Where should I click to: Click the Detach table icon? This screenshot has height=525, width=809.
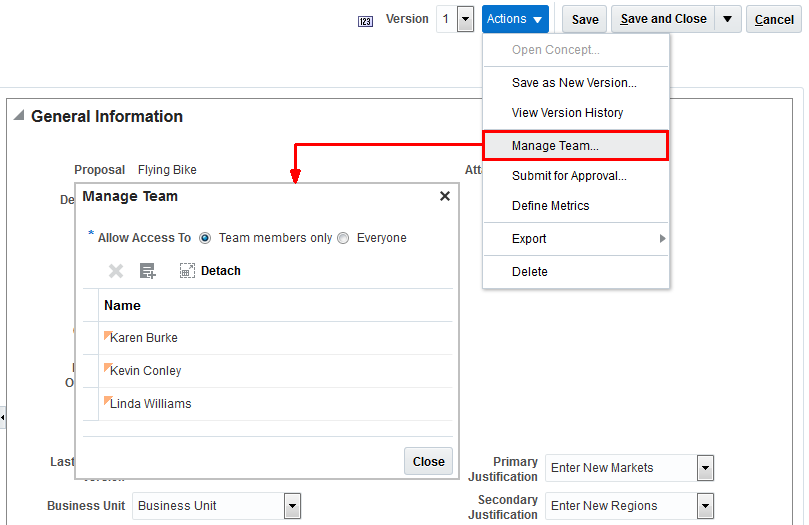pos(187,271)
